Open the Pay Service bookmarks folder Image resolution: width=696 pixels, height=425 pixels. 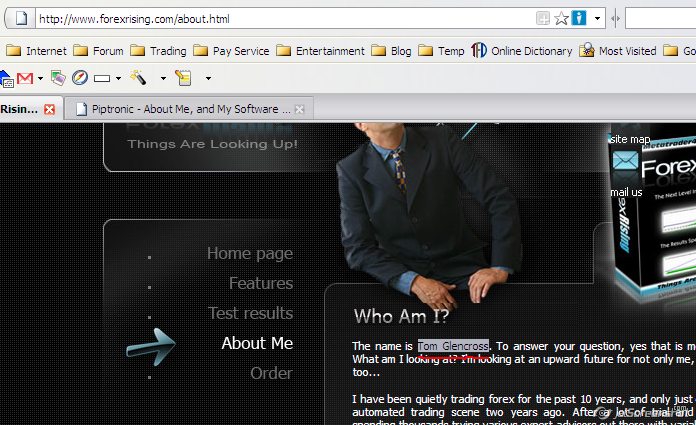(231, 51)
